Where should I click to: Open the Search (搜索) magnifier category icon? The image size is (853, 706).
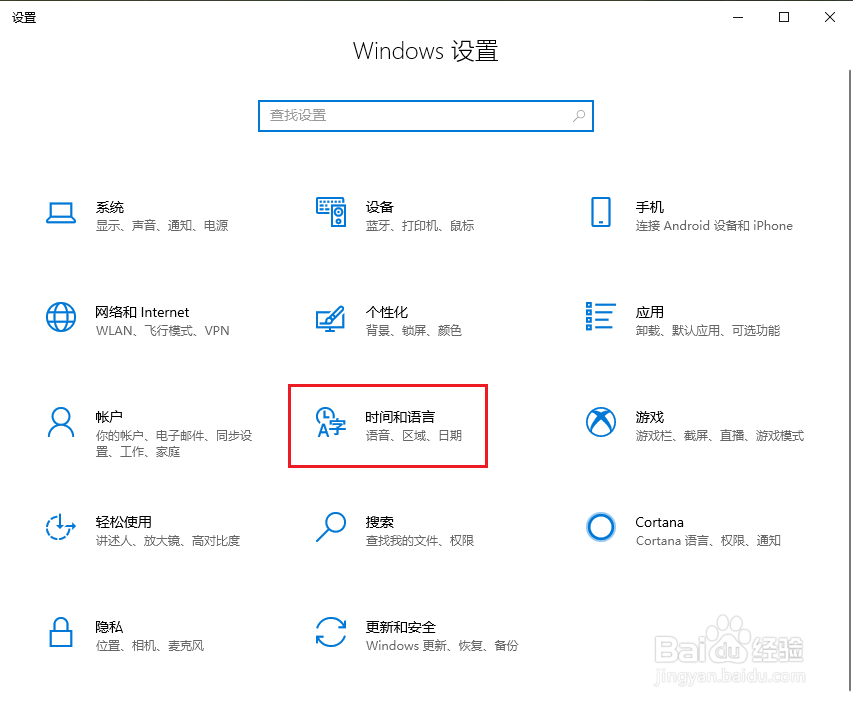(331, 527)
